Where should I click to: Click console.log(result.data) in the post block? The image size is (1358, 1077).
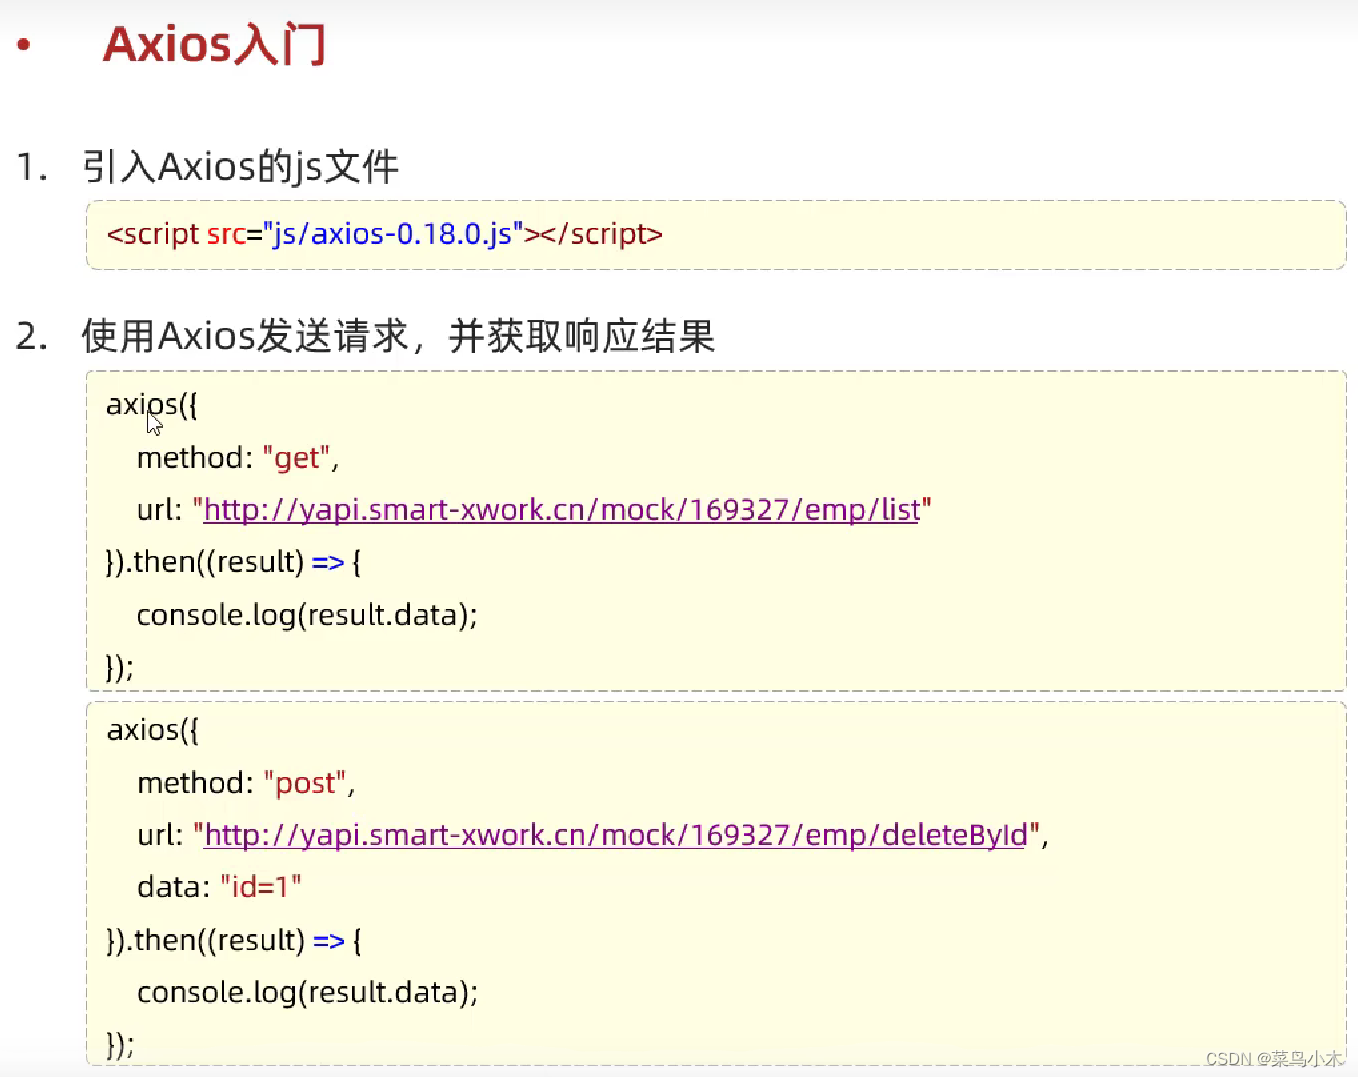tap(307, 992)
